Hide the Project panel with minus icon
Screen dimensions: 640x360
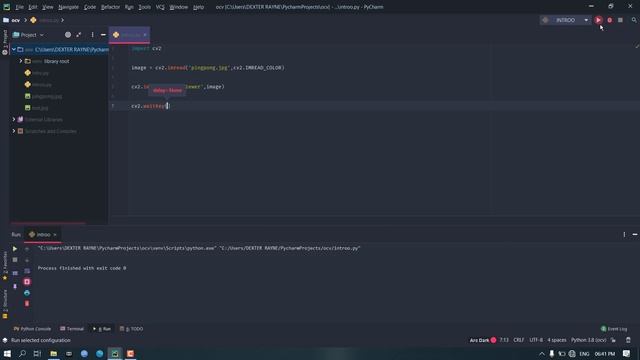[103, 35]
